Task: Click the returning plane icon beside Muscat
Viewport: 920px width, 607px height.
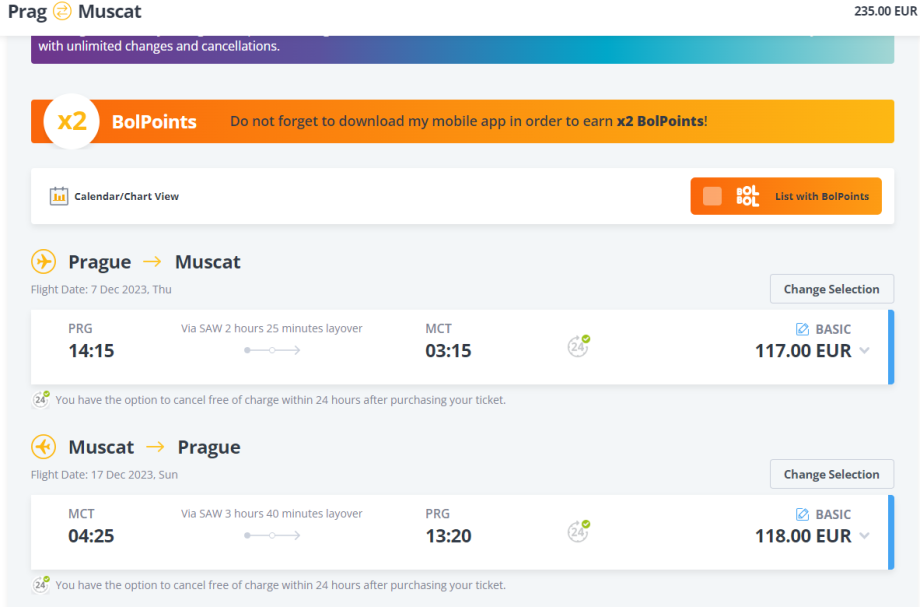Action: pos(44,447)
